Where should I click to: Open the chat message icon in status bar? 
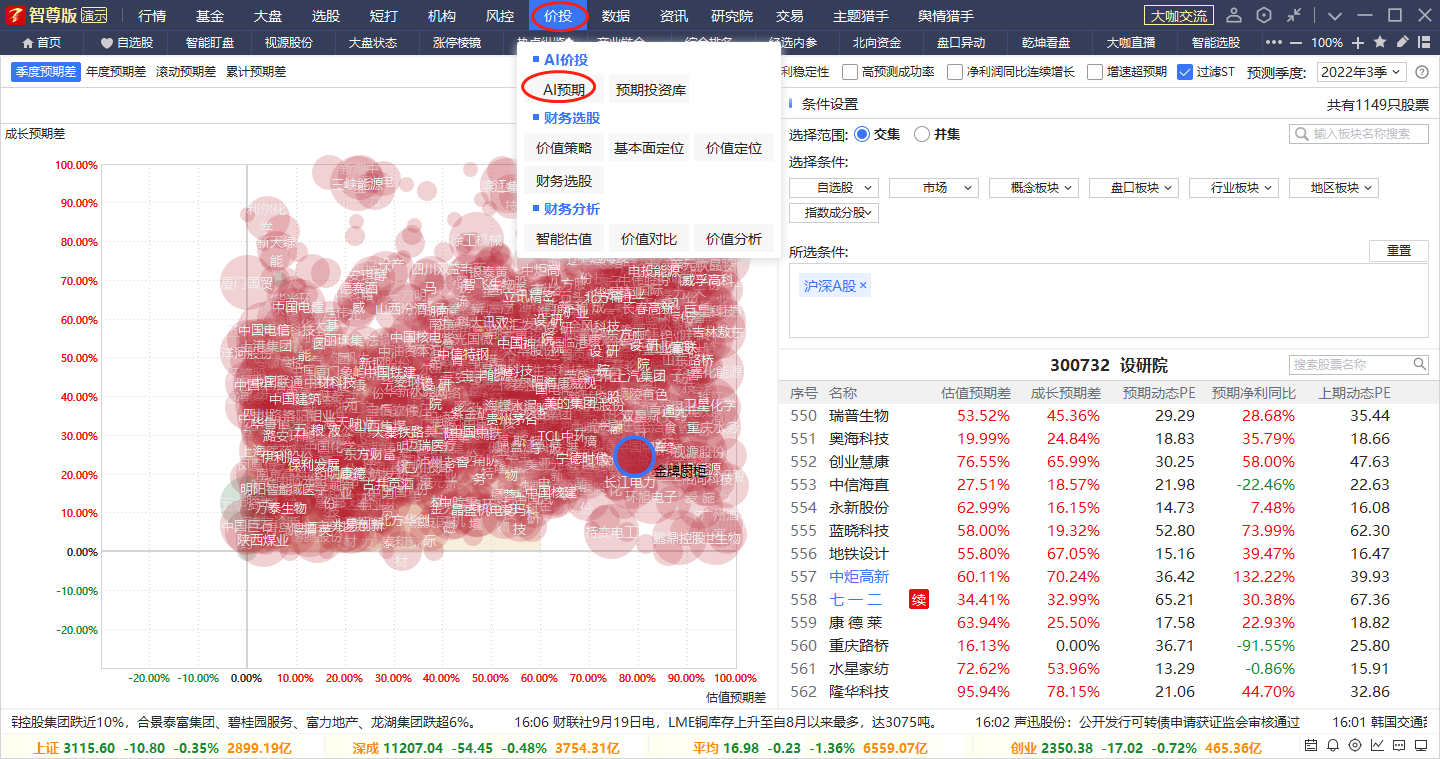pos(1399,745)
